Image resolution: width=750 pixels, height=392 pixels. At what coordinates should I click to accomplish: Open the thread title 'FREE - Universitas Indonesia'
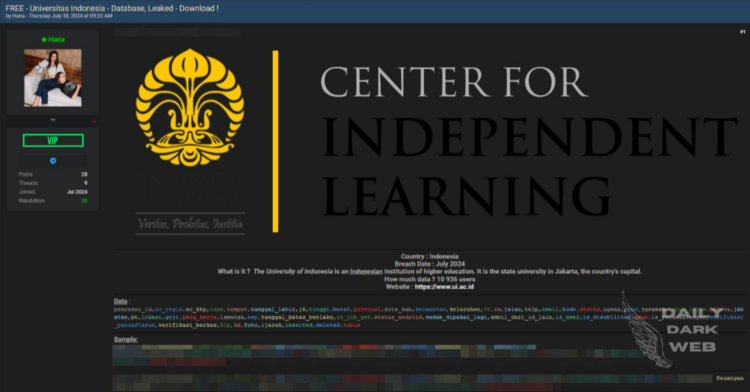112,8
